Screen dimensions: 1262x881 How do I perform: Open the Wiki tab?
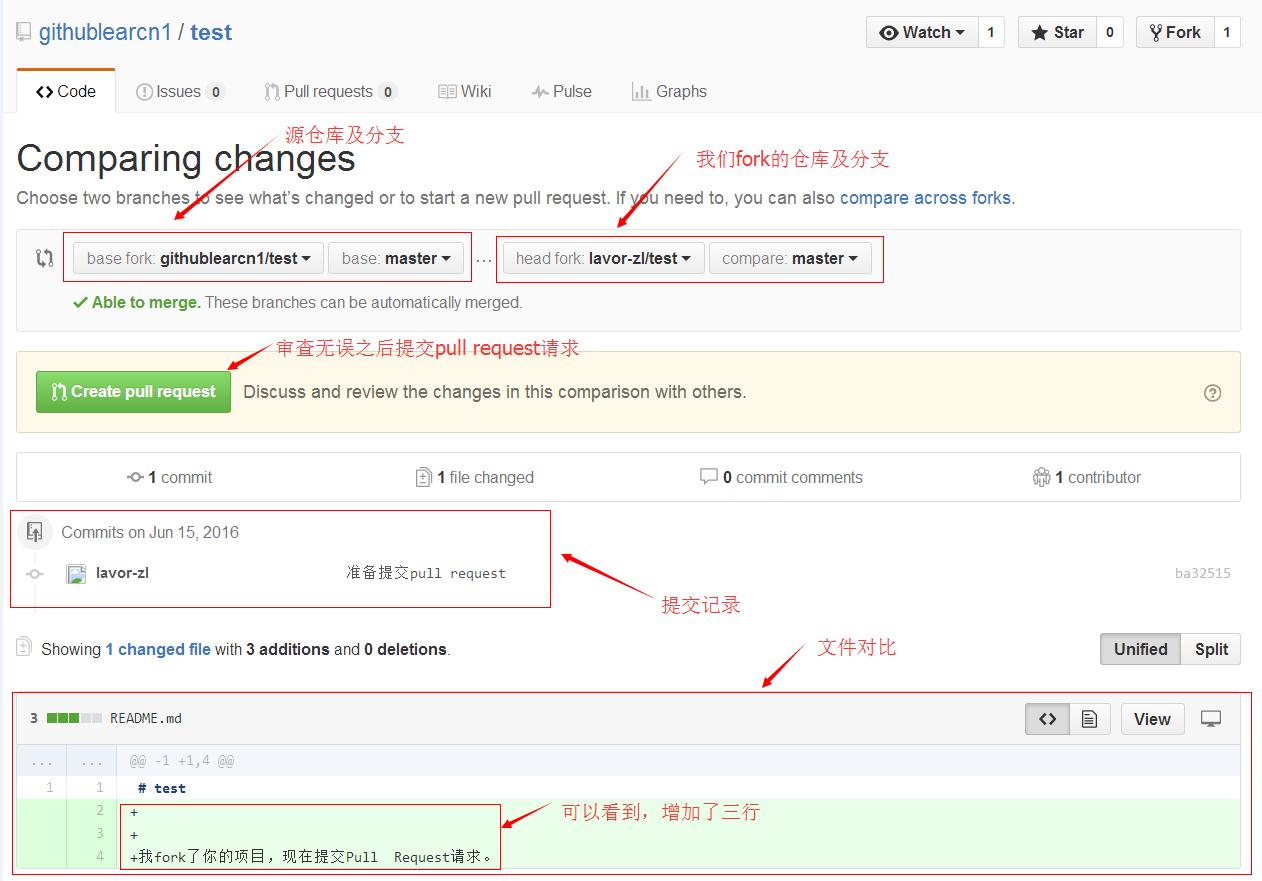[x=464, y=91]
